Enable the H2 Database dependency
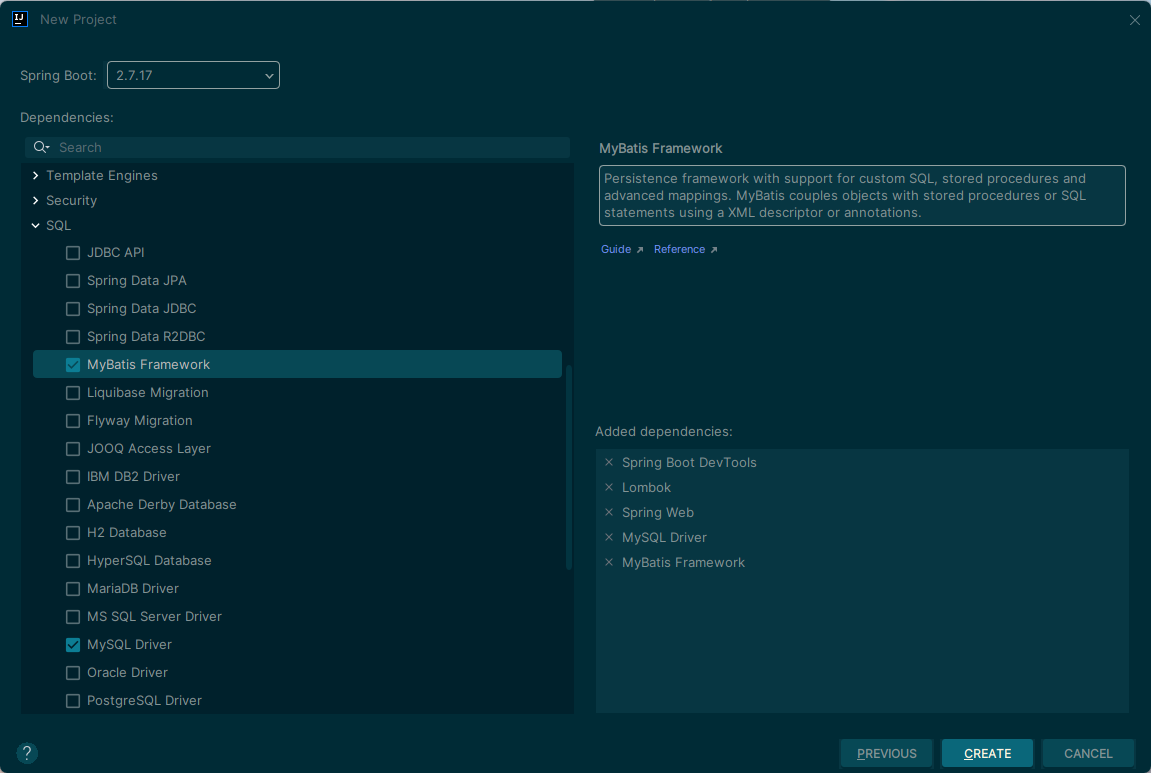The height and width of the screenshot is (773, 1151). point(73,532)
